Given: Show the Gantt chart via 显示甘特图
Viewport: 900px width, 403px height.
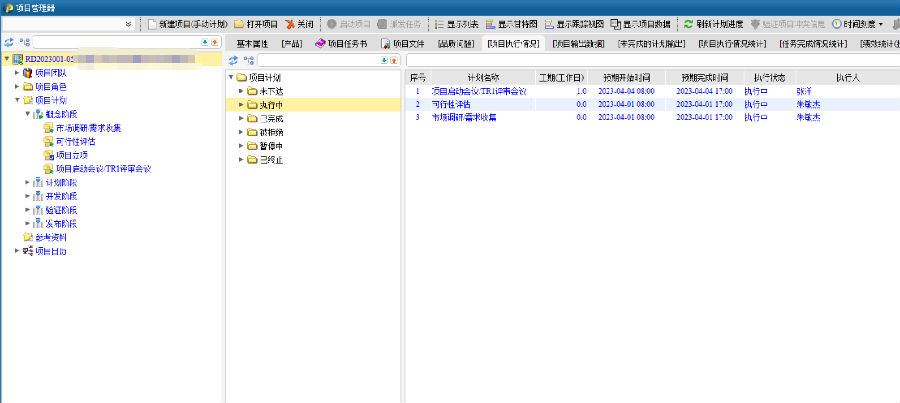Looking at the screenshot, I should pos(511,25).
